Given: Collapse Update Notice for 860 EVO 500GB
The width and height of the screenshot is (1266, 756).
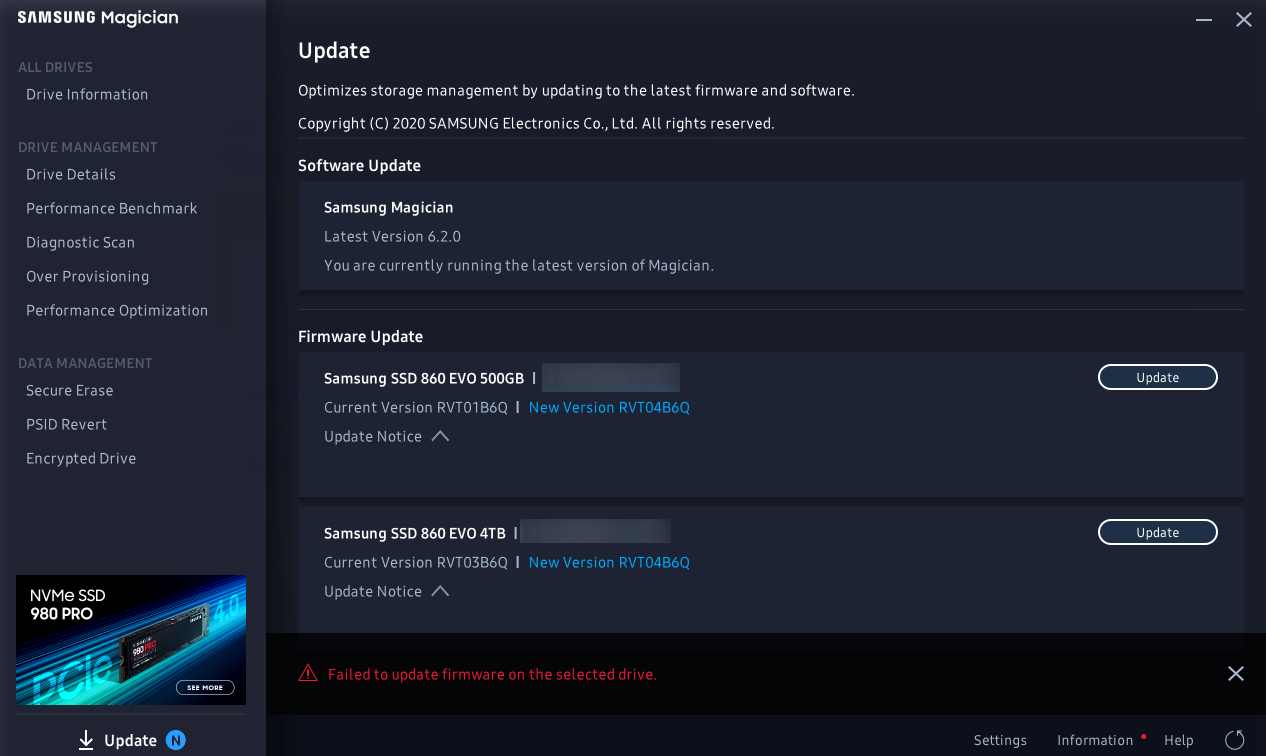Looking at the screenshot, I should [440, 436].
